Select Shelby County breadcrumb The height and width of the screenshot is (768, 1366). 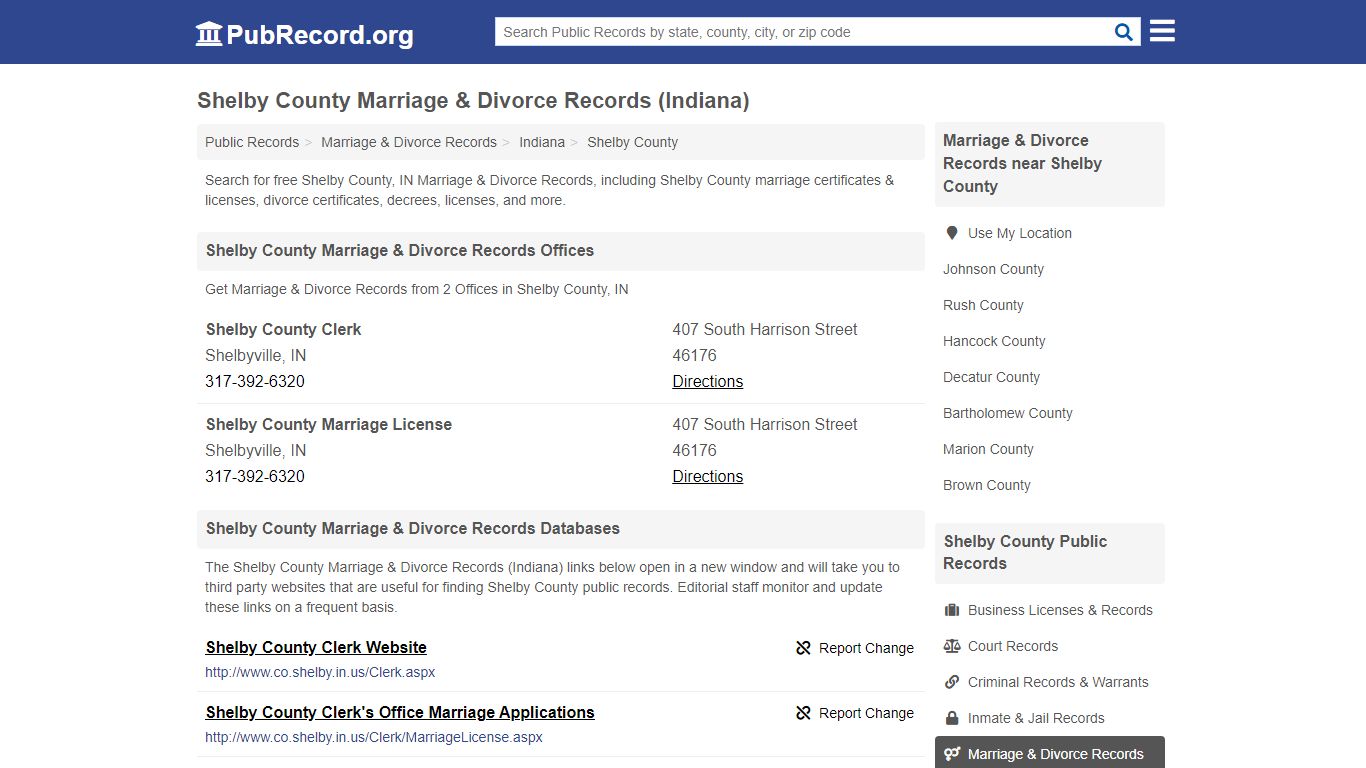pyautogui.click(x=632, y=142)
